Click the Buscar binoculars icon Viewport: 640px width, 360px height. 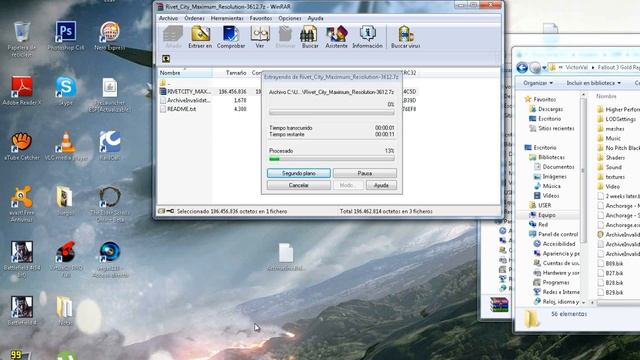pyautogui.click(x=309, y=37)
